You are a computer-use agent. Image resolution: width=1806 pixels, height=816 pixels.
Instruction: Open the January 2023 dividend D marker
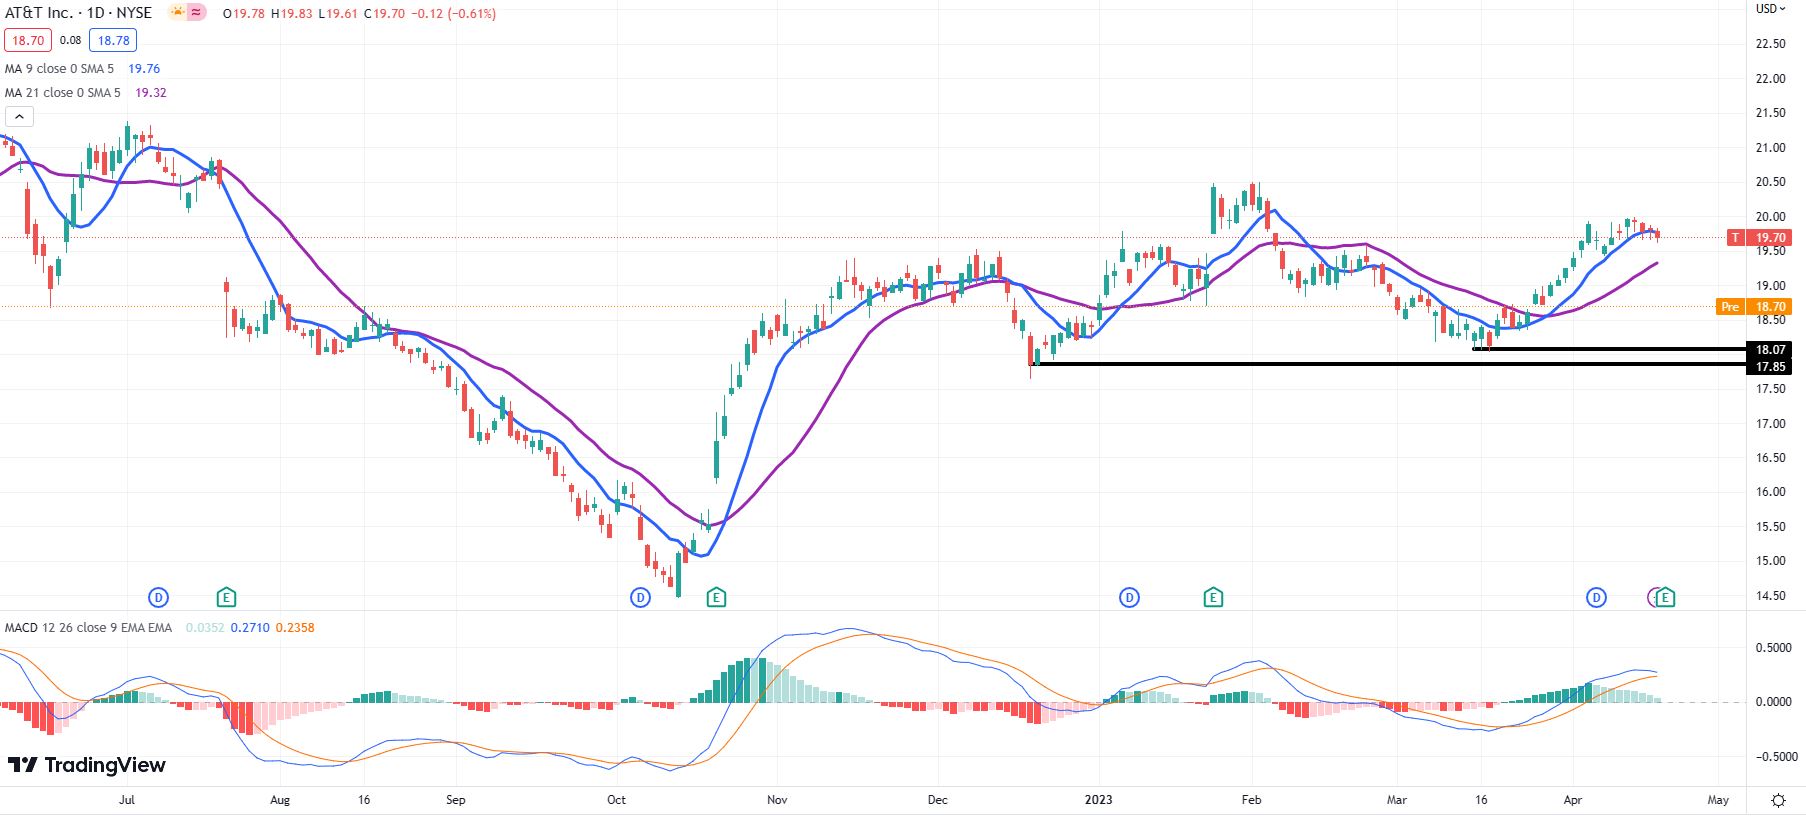1129,598
